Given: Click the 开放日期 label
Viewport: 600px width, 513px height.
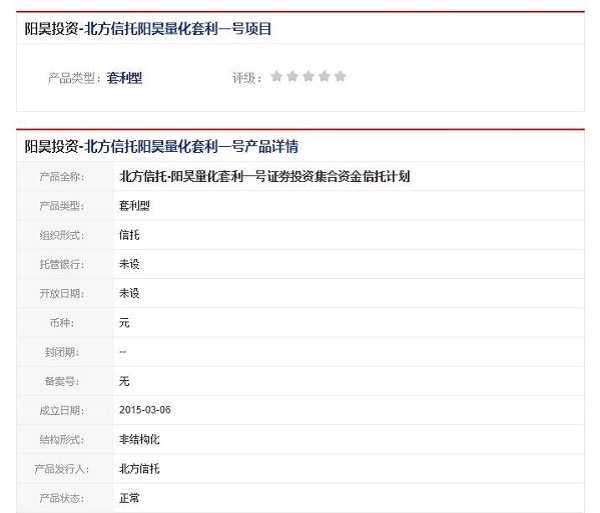Looking at the screenshot, I should tap(62, 293).
